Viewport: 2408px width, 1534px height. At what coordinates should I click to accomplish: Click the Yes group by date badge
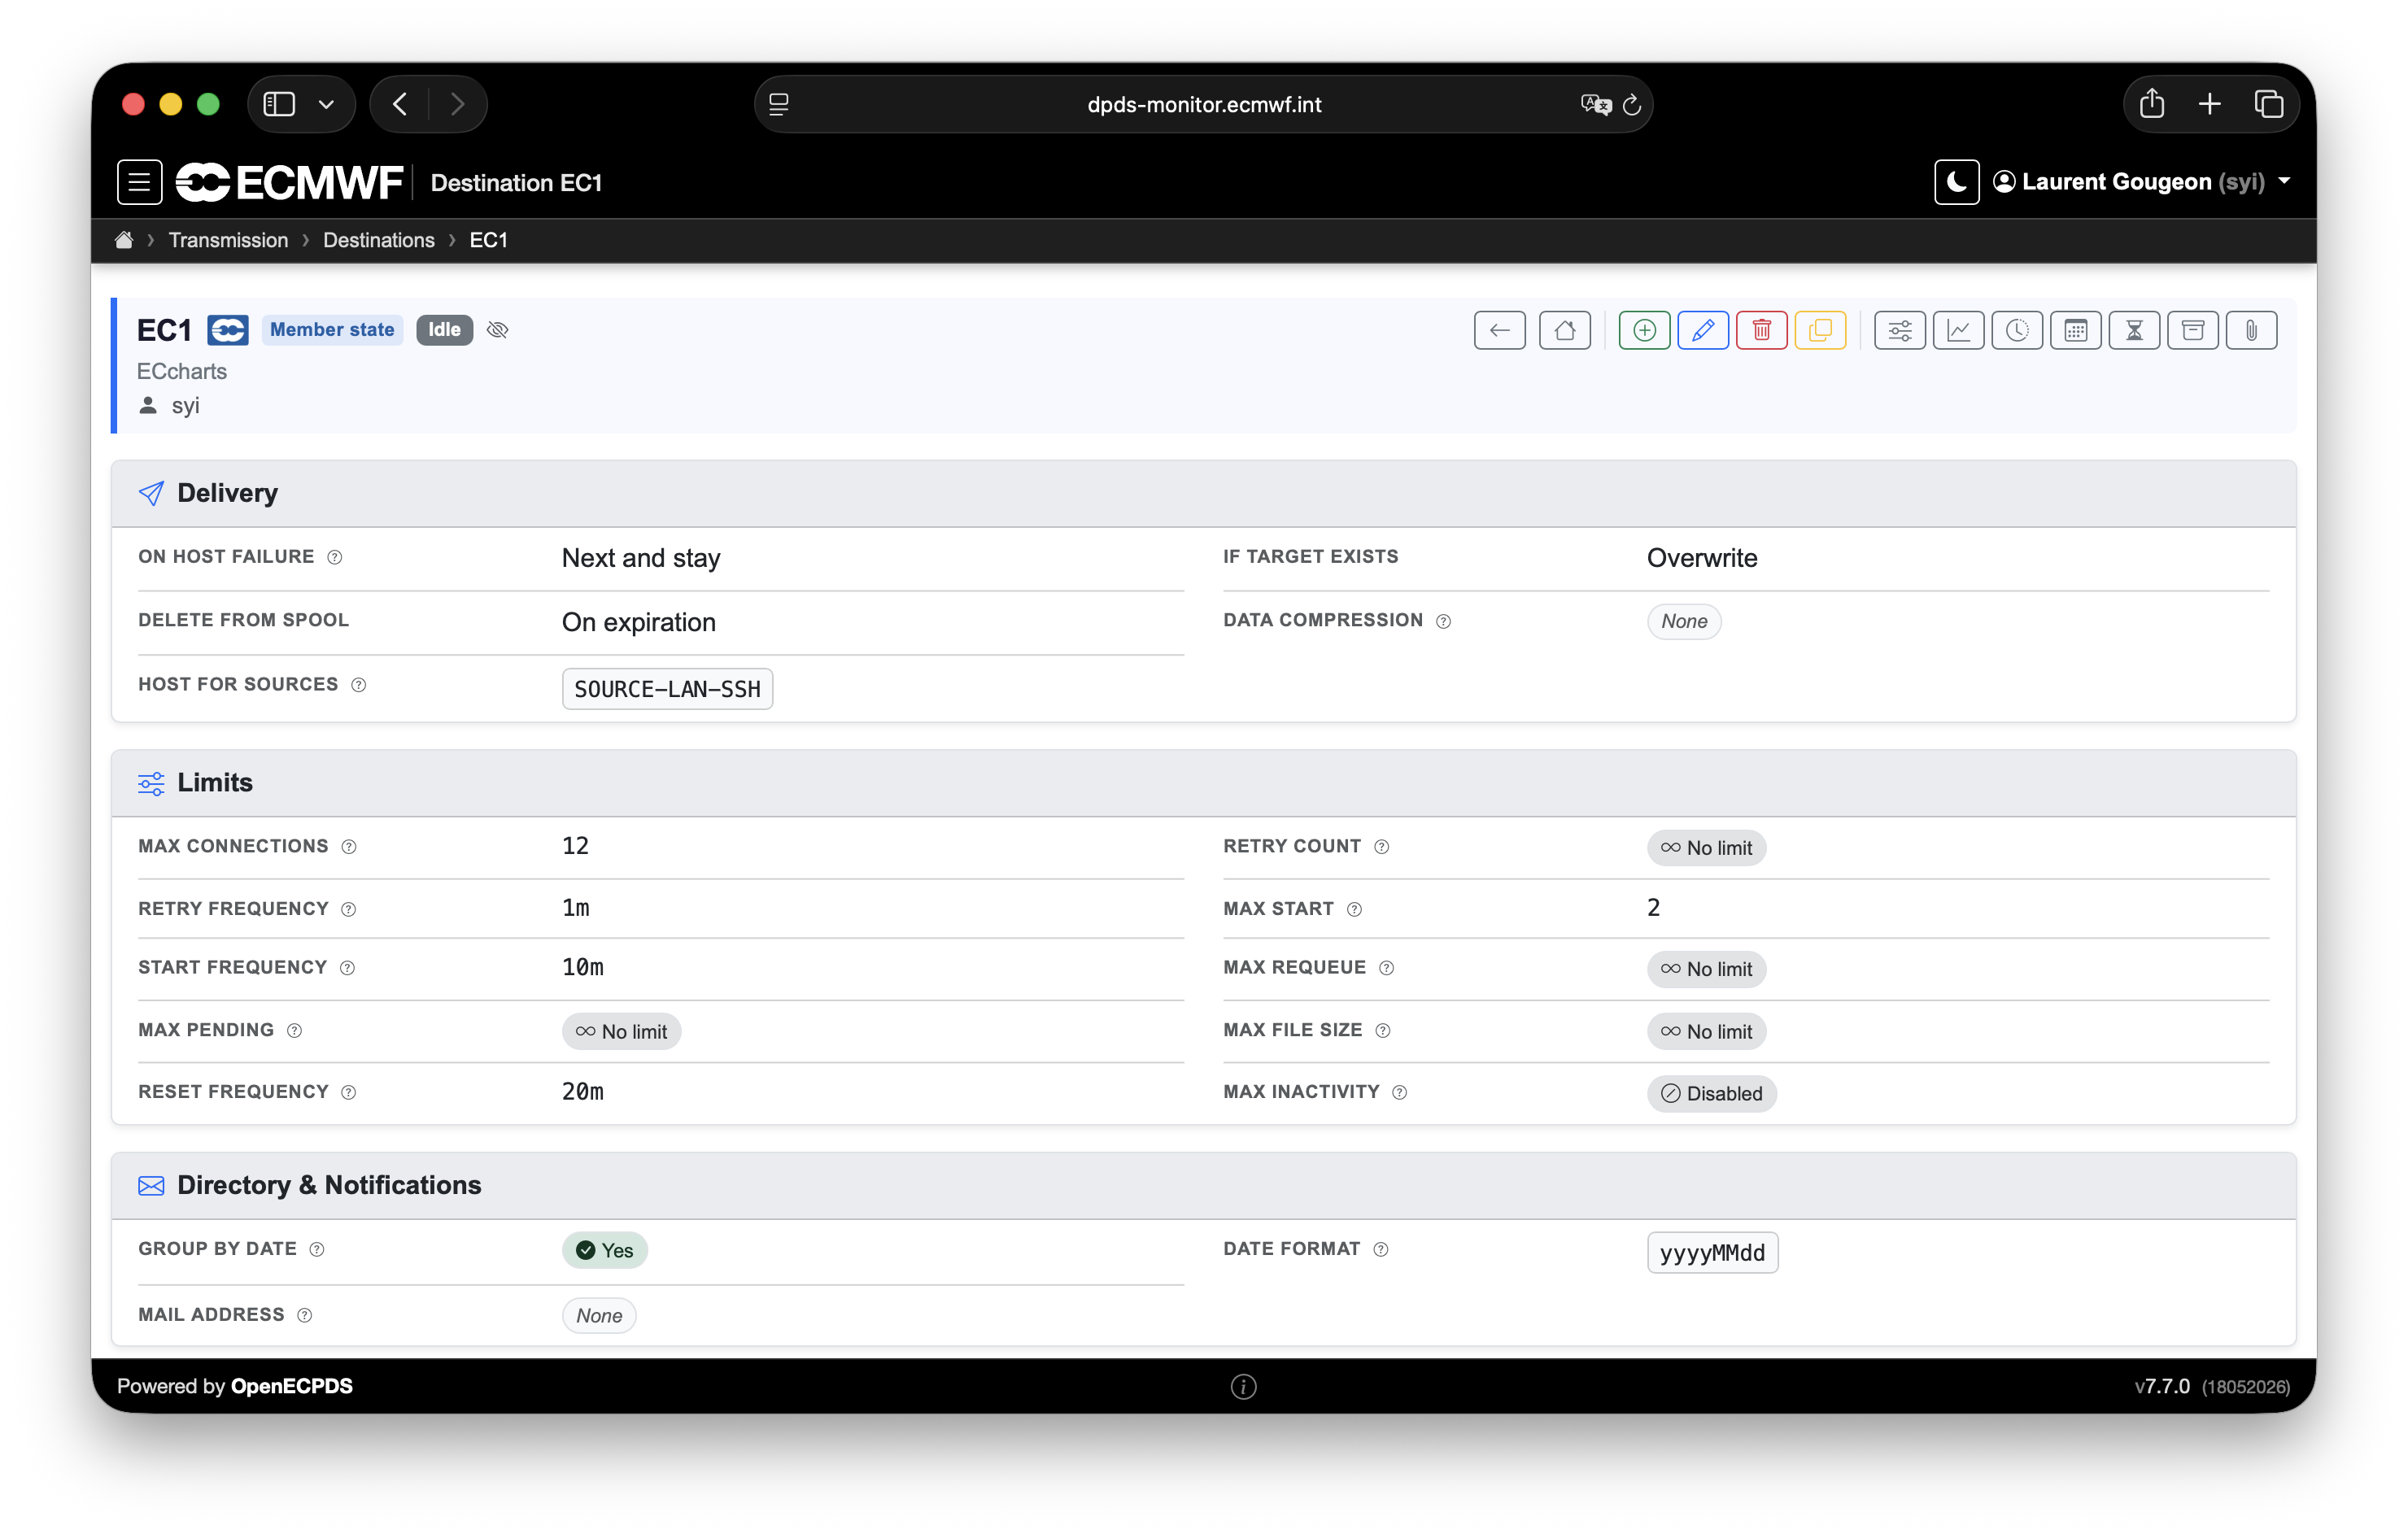(x=605, y=1251)
